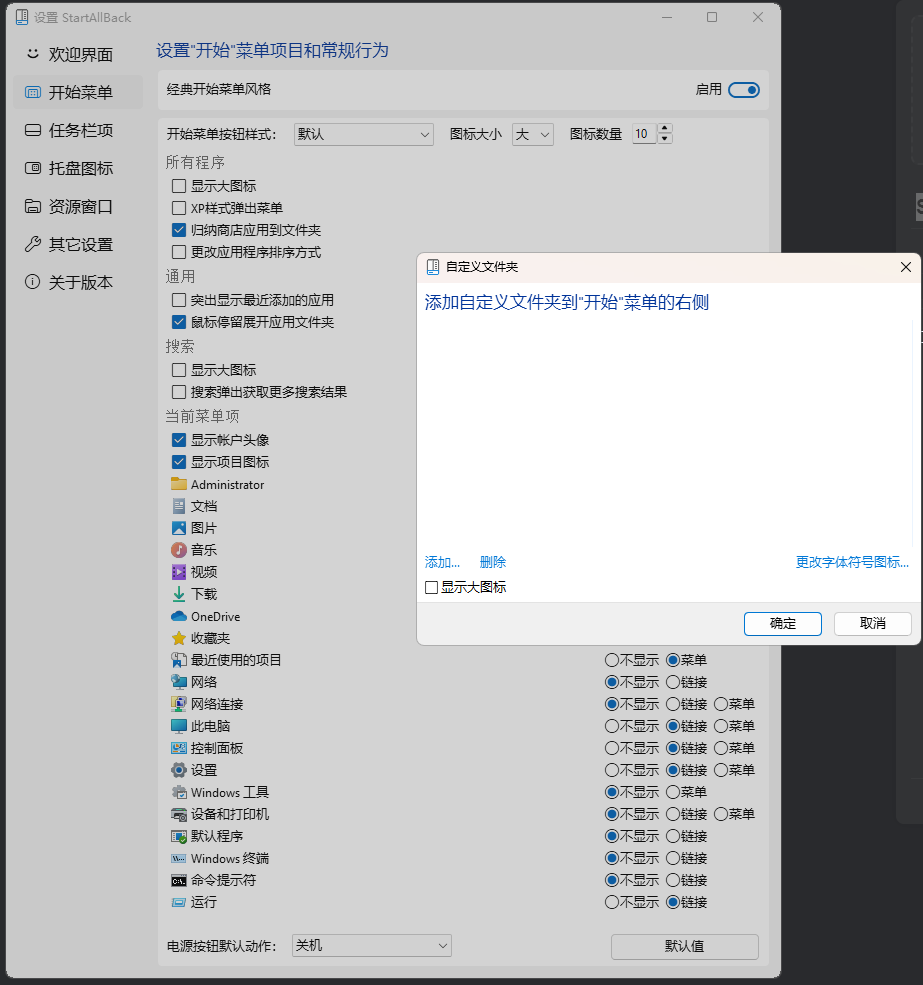The image size is (923, 985).
Task: Click the 运行 icon
Action: click(179, 902)
